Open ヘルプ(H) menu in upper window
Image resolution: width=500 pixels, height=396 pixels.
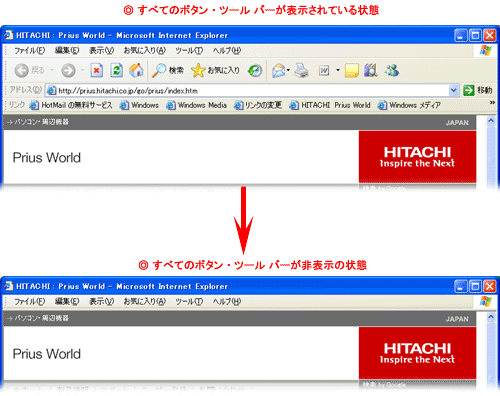(227, 51)
